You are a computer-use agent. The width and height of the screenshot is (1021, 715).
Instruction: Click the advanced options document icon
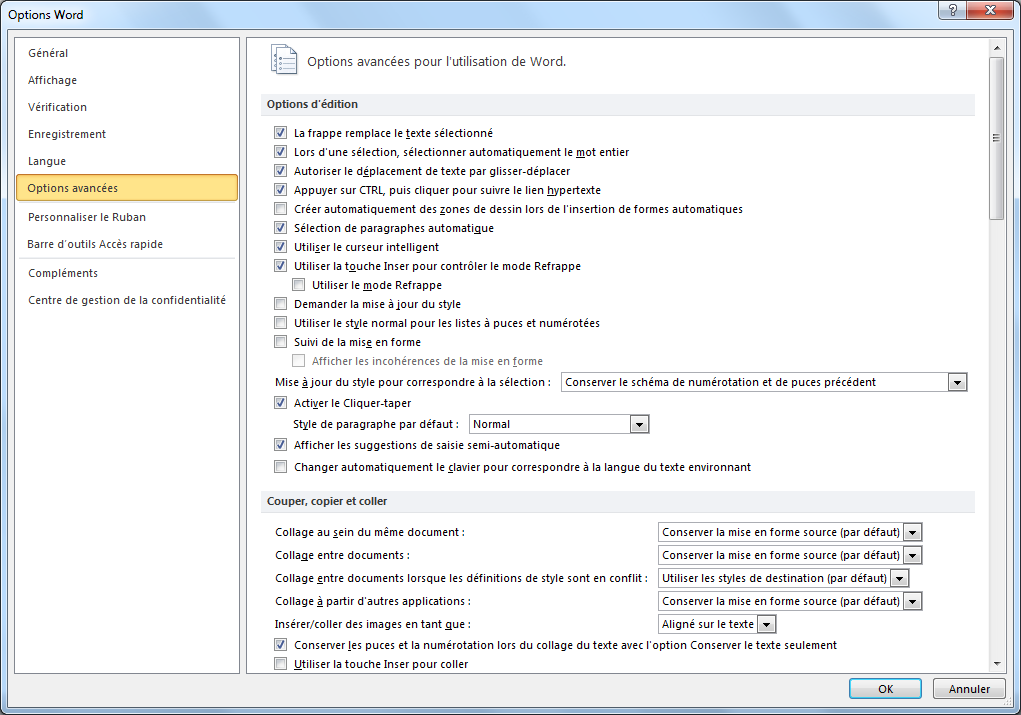click(x=284, y=60)
